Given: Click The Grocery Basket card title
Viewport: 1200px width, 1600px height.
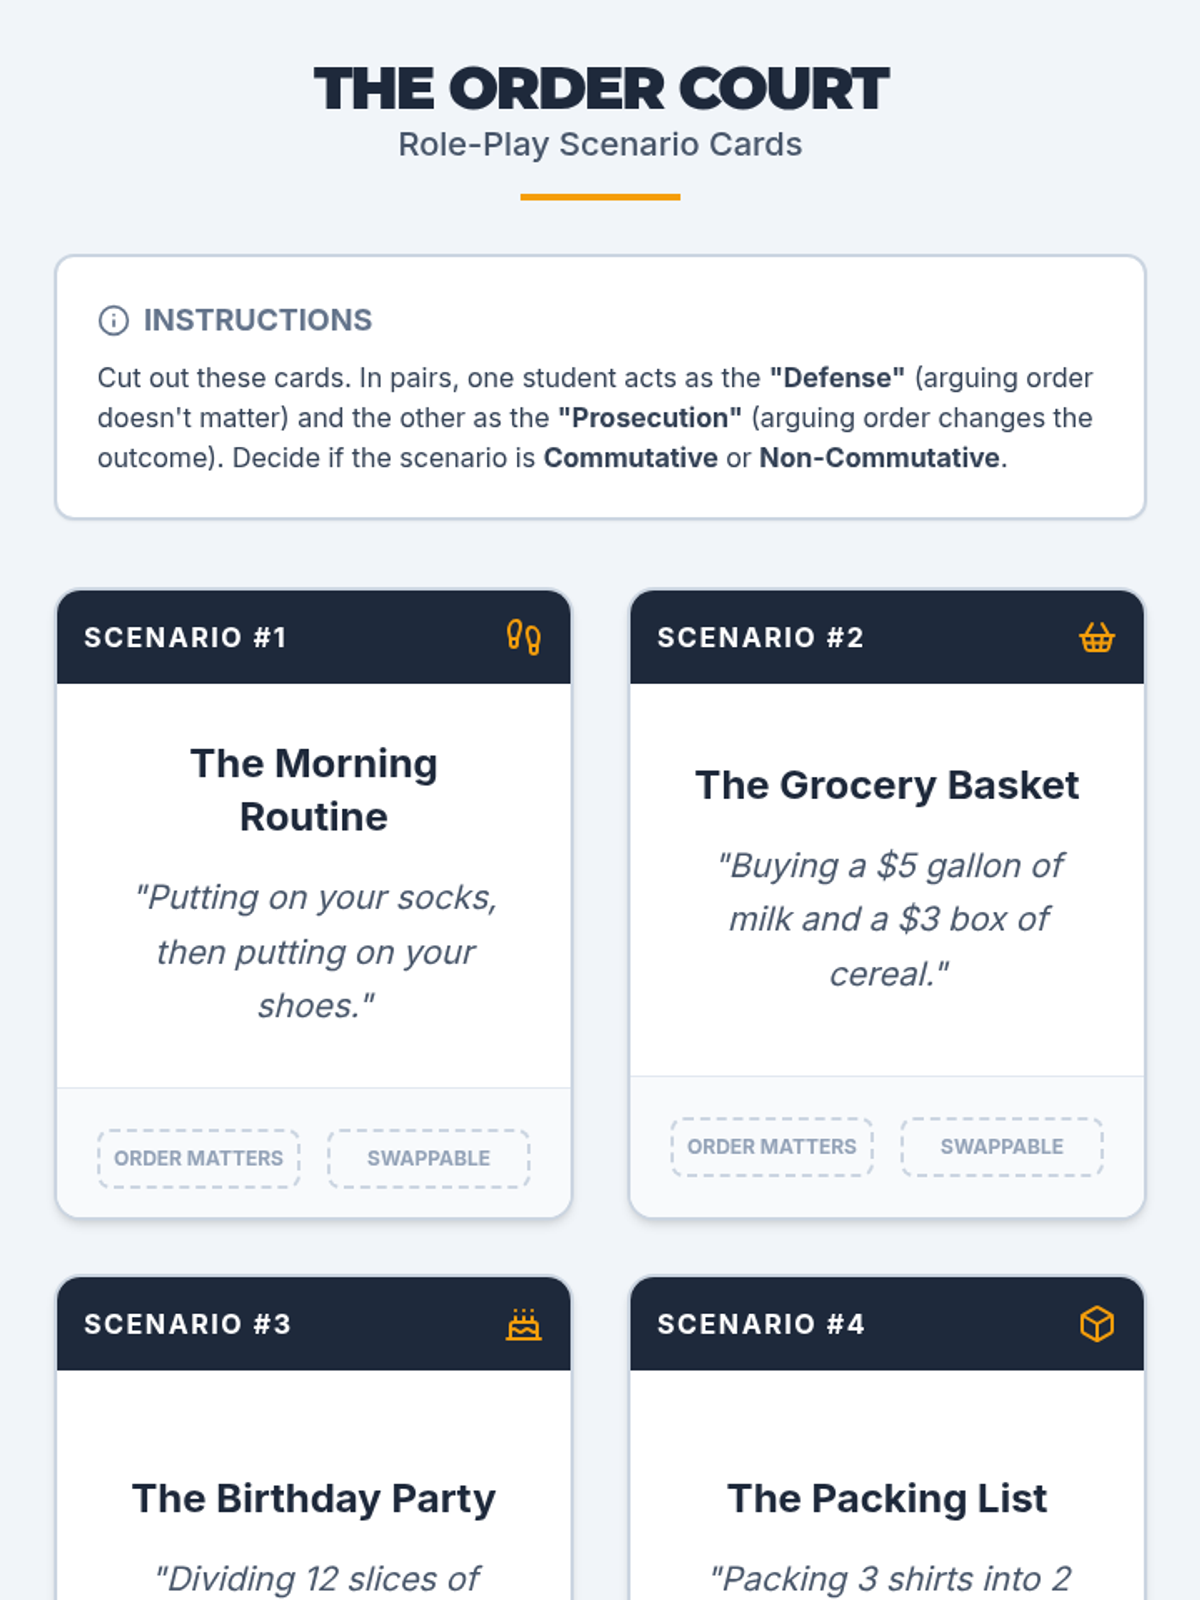Looking at the screenshot, I should 887,785.
